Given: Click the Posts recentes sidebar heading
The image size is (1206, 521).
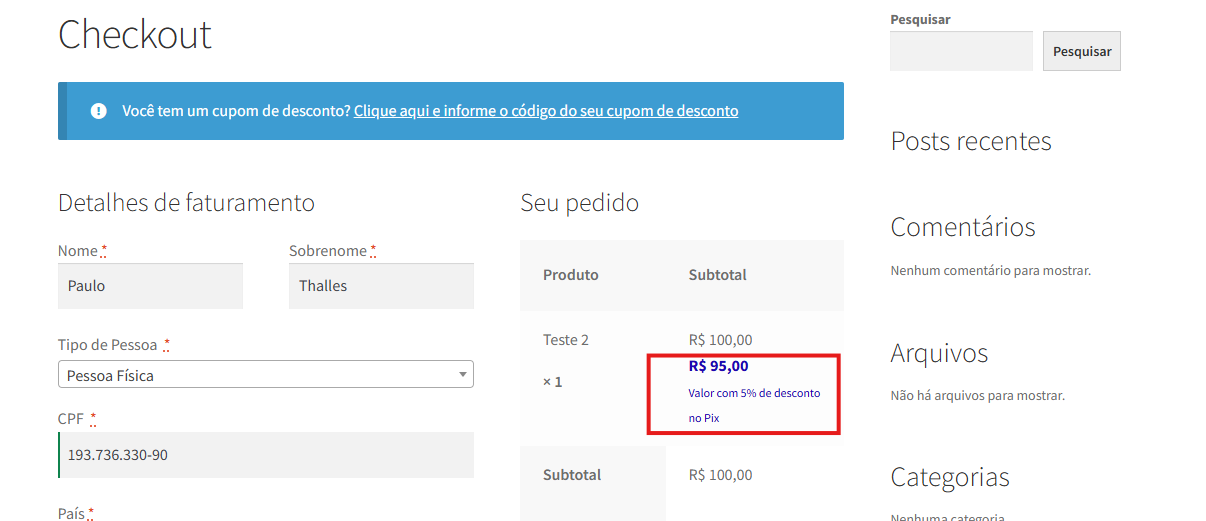Looking at the screenshot, I should click(x=970, y=141).
